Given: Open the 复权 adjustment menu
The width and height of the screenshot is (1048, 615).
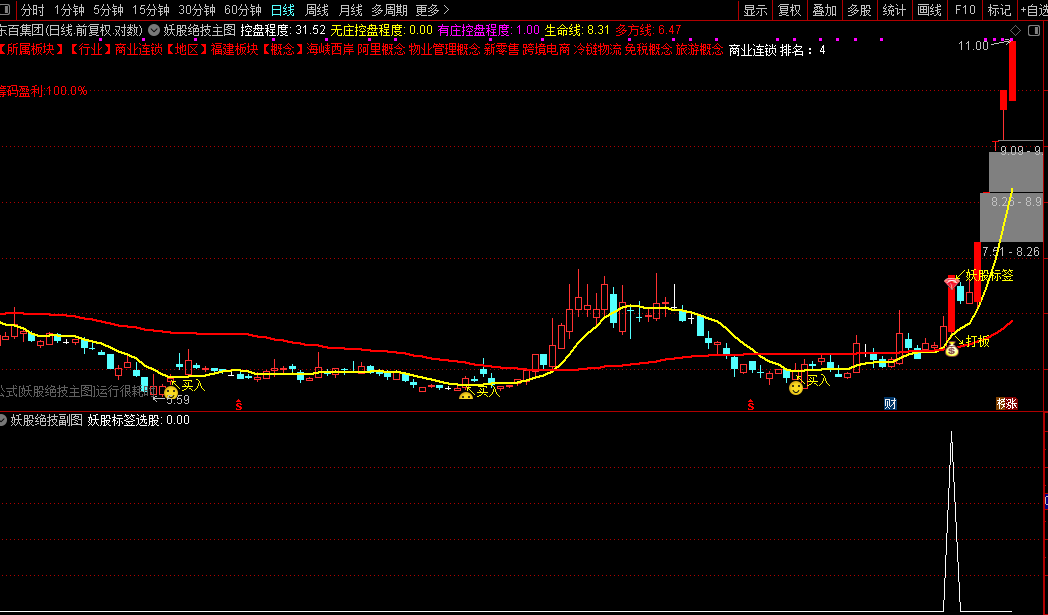Looking at the screenshot, I should click(790, 10).
